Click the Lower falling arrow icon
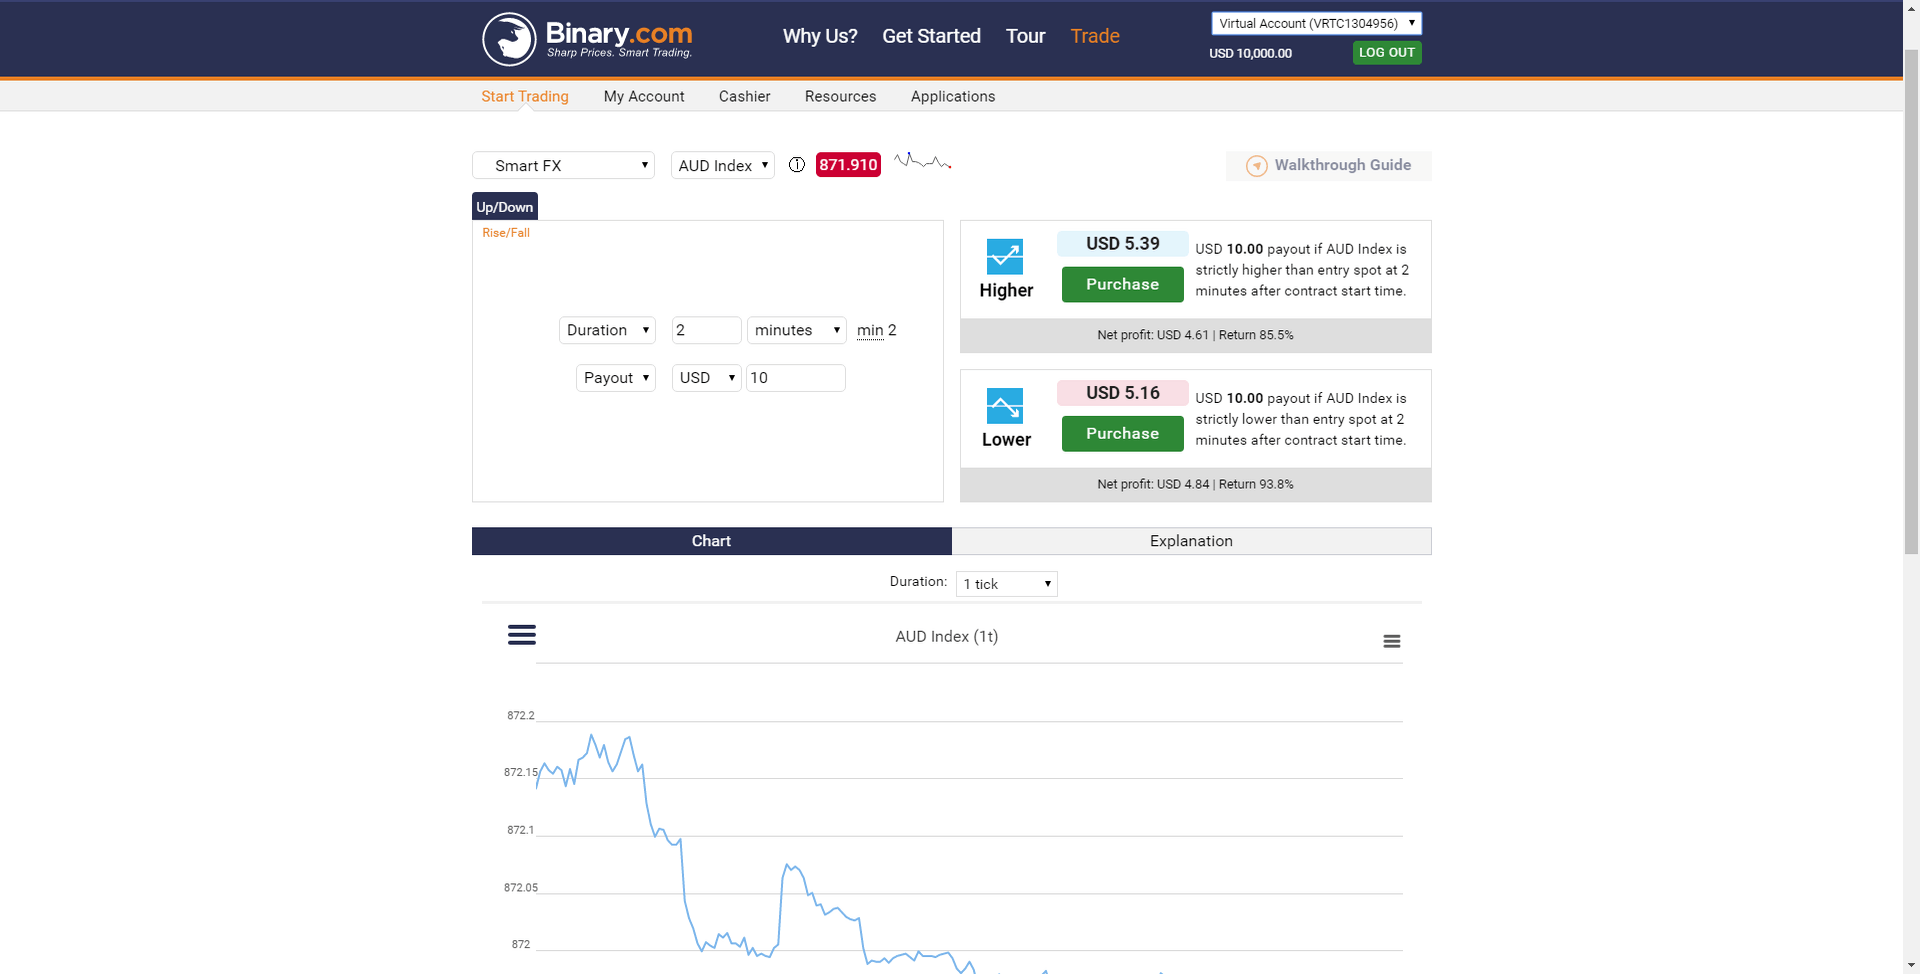The width and height of the screenshot is (1920, 974). pos(1005,406)
